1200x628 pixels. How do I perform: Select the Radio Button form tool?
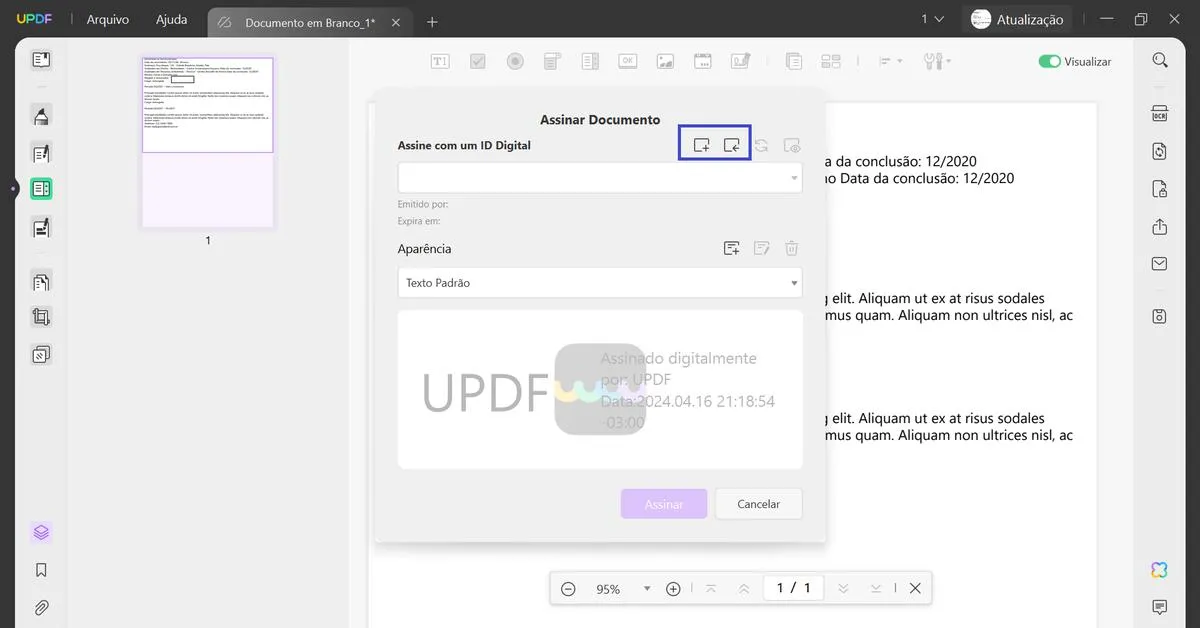[x=515, y=61]
